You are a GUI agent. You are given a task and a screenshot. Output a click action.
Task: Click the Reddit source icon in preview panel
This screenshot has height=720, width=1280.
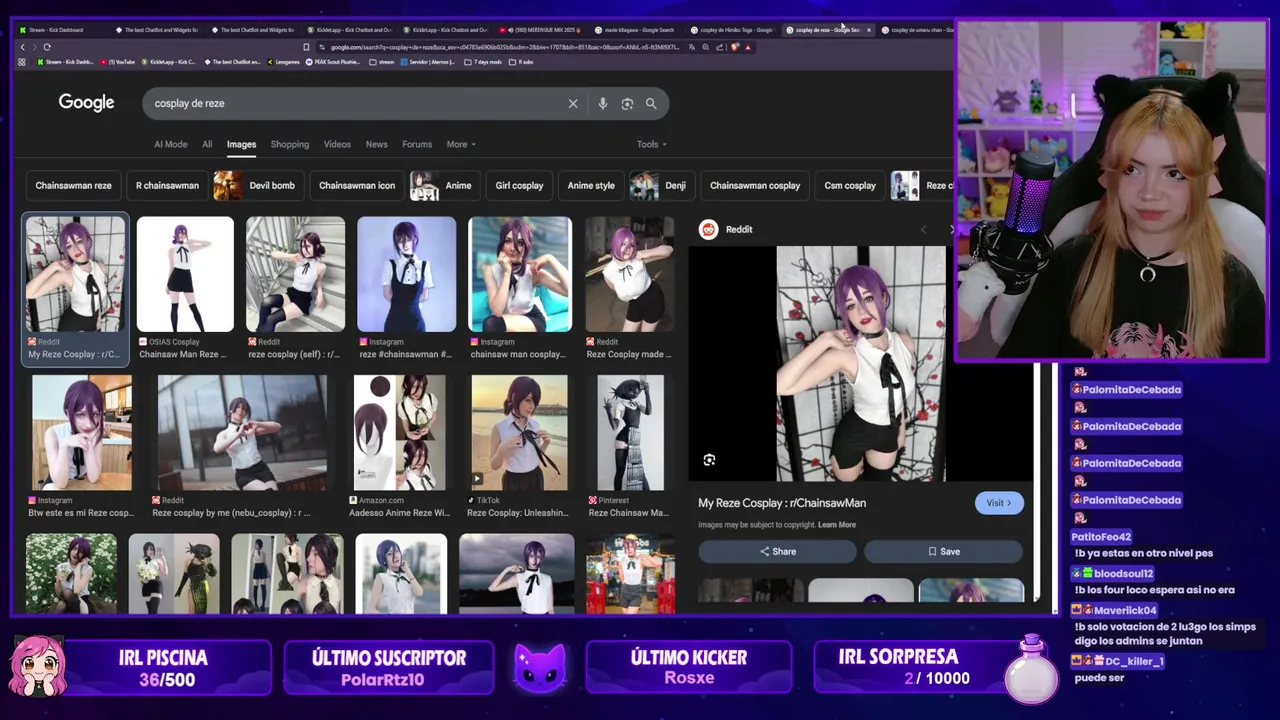708,229
